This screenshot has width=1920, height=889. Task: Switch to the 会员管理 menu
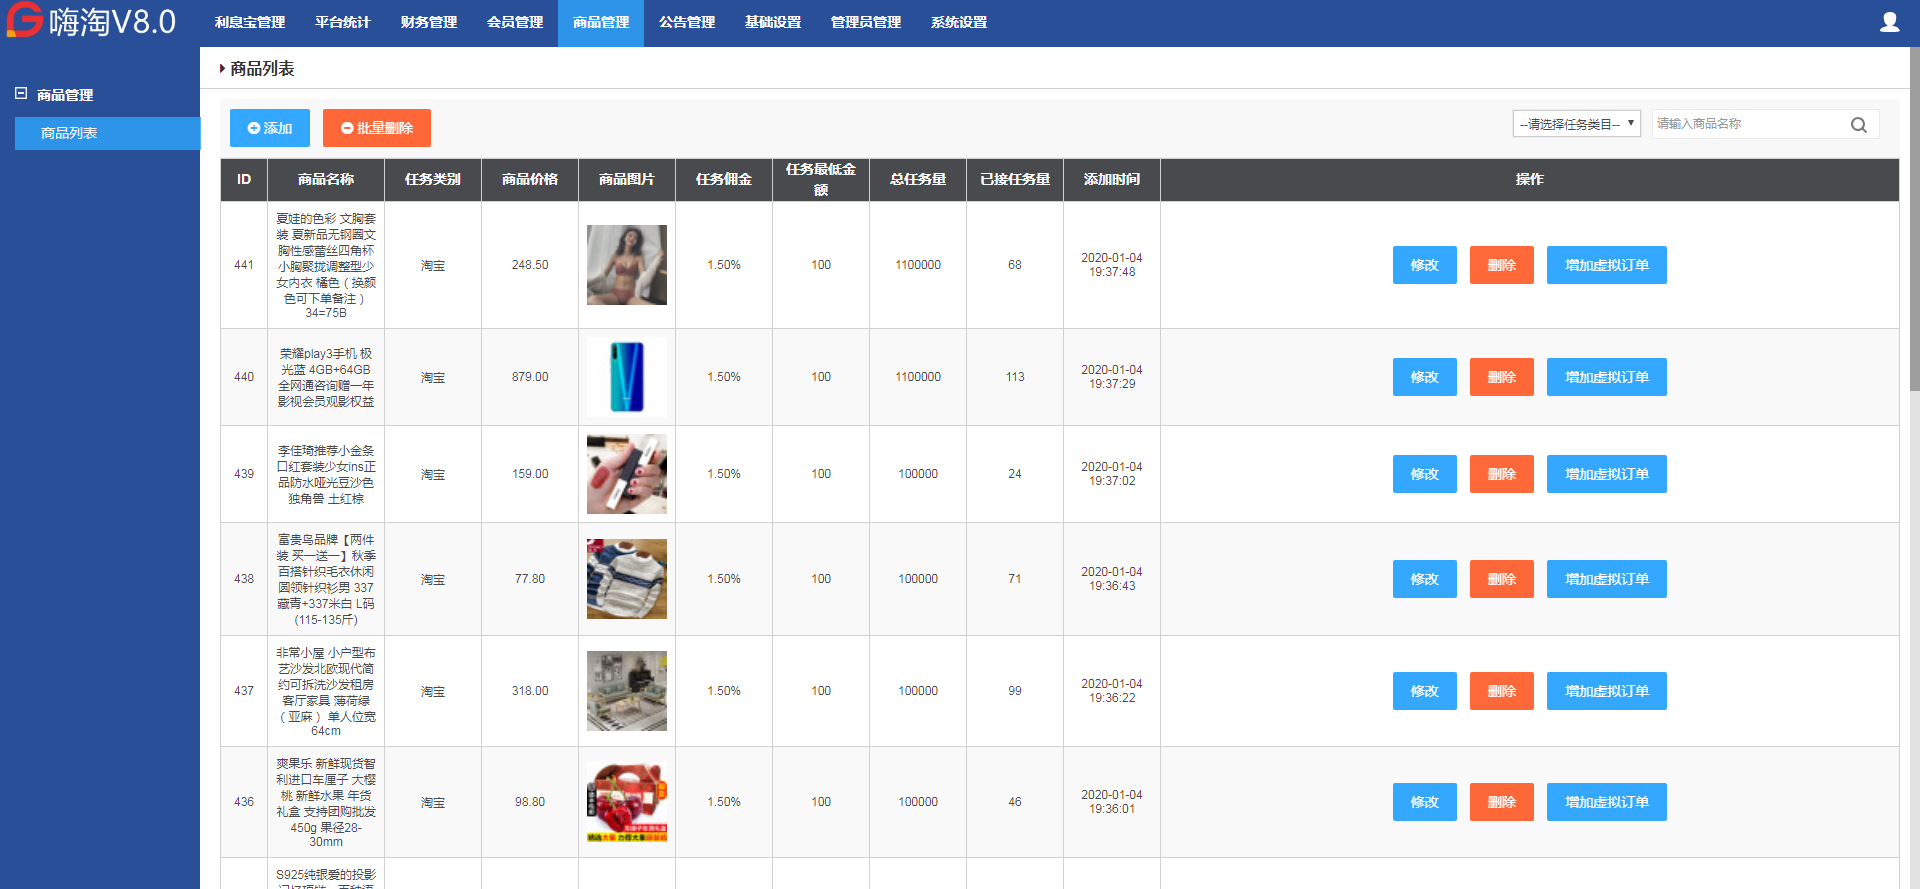514,23
